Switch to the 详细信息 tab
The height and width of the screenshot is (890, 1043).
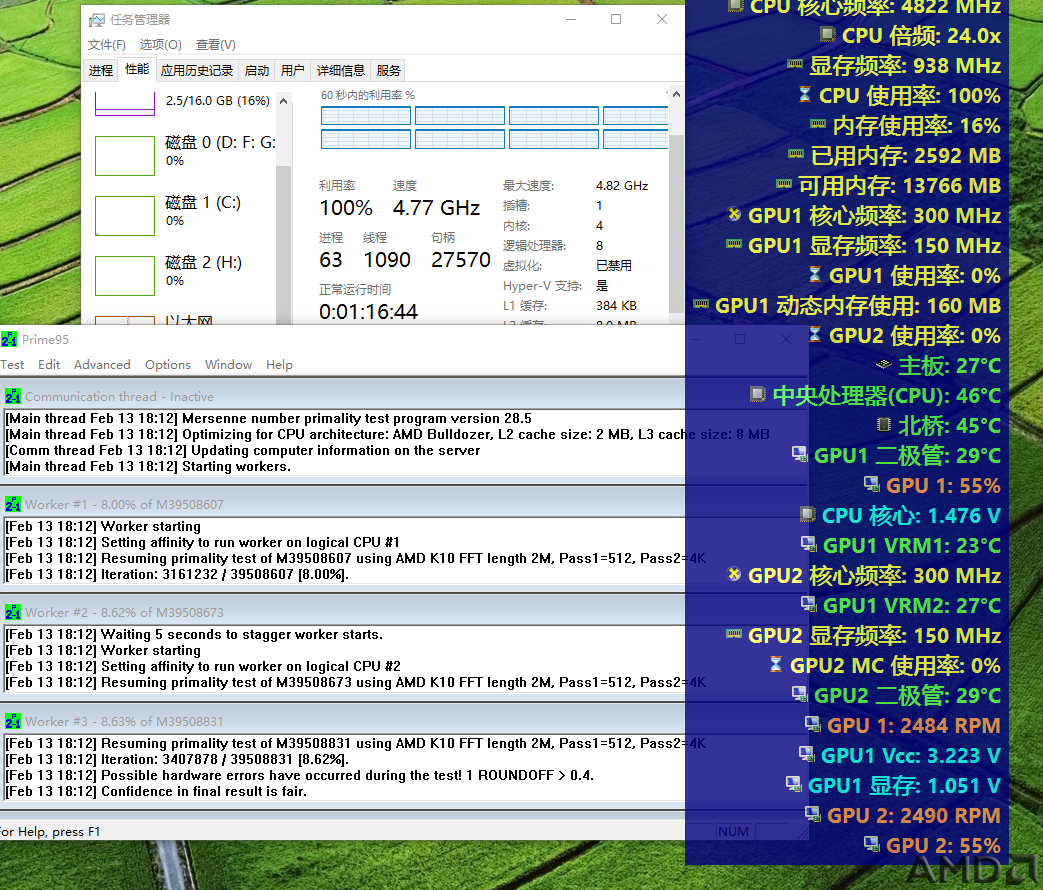[x=341, y=71]
